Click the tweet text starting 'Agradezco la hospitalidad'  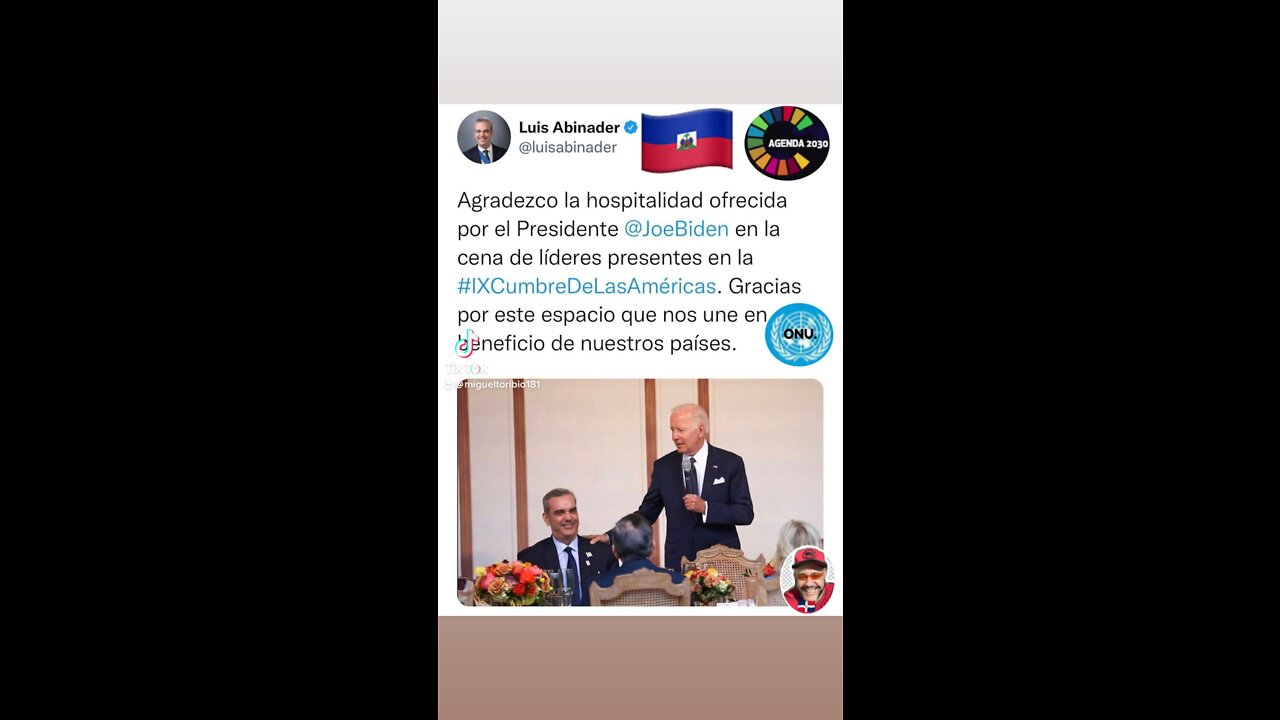pos(629,272)
